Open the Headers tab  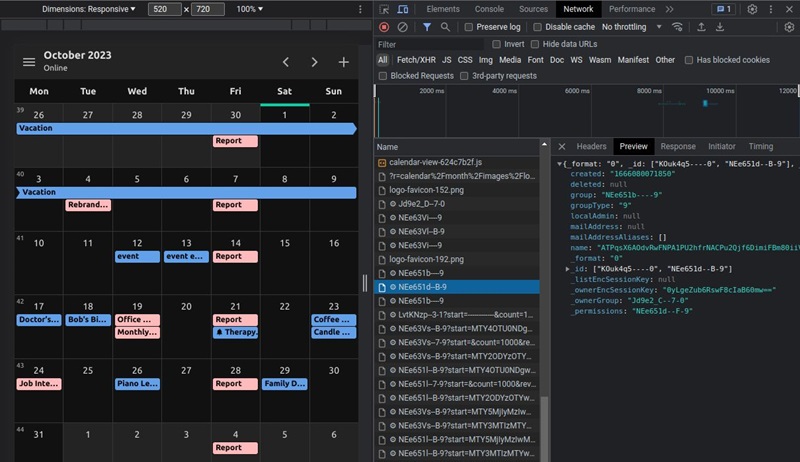point(591,146)
